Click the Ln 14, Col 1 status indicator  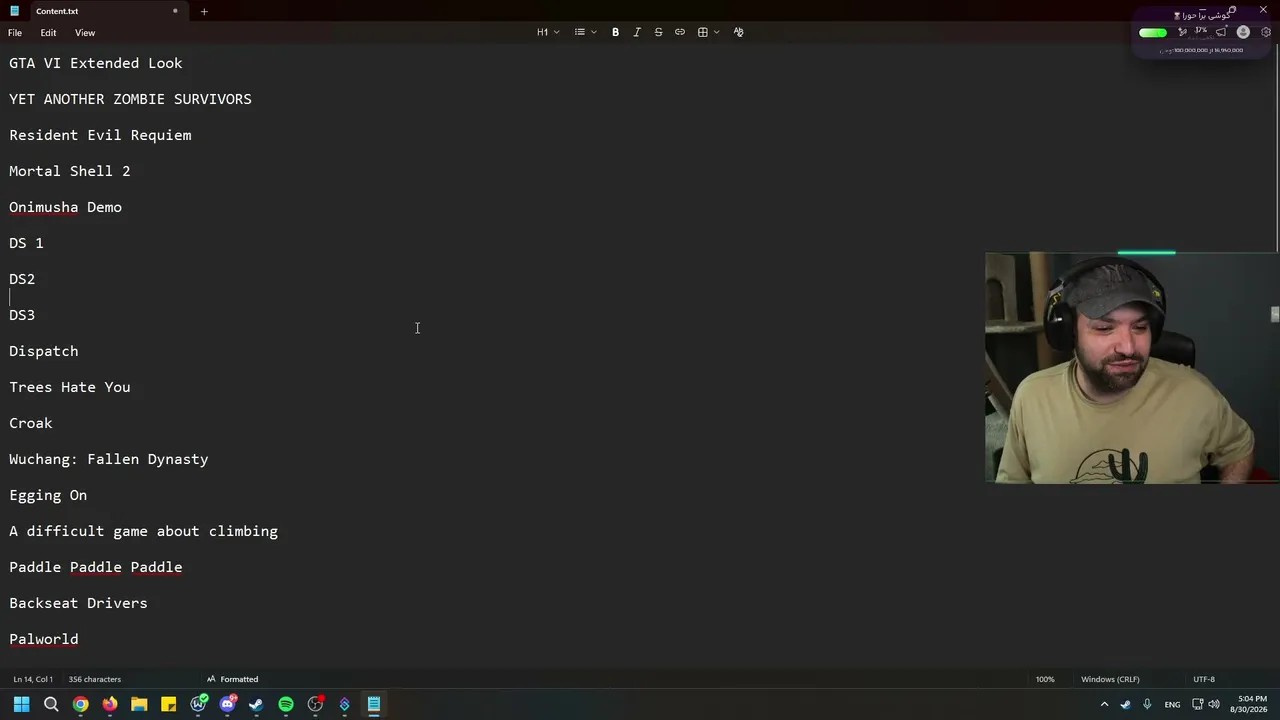click(33, 679)
